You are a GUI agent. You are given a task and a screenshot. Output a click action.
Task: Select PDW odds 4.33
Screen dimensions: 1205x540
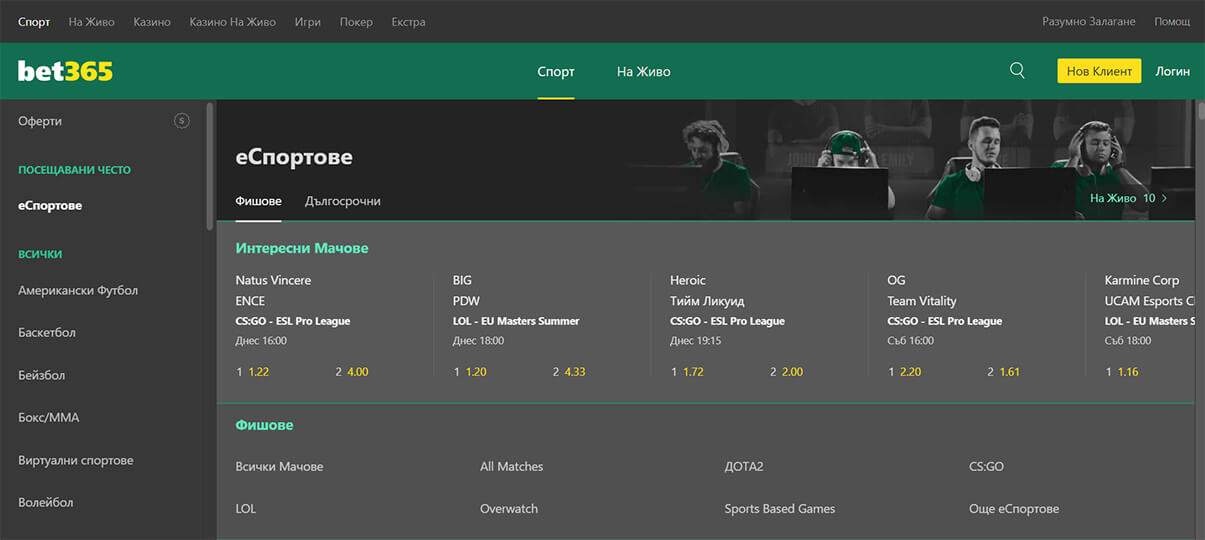pos(569,372)
